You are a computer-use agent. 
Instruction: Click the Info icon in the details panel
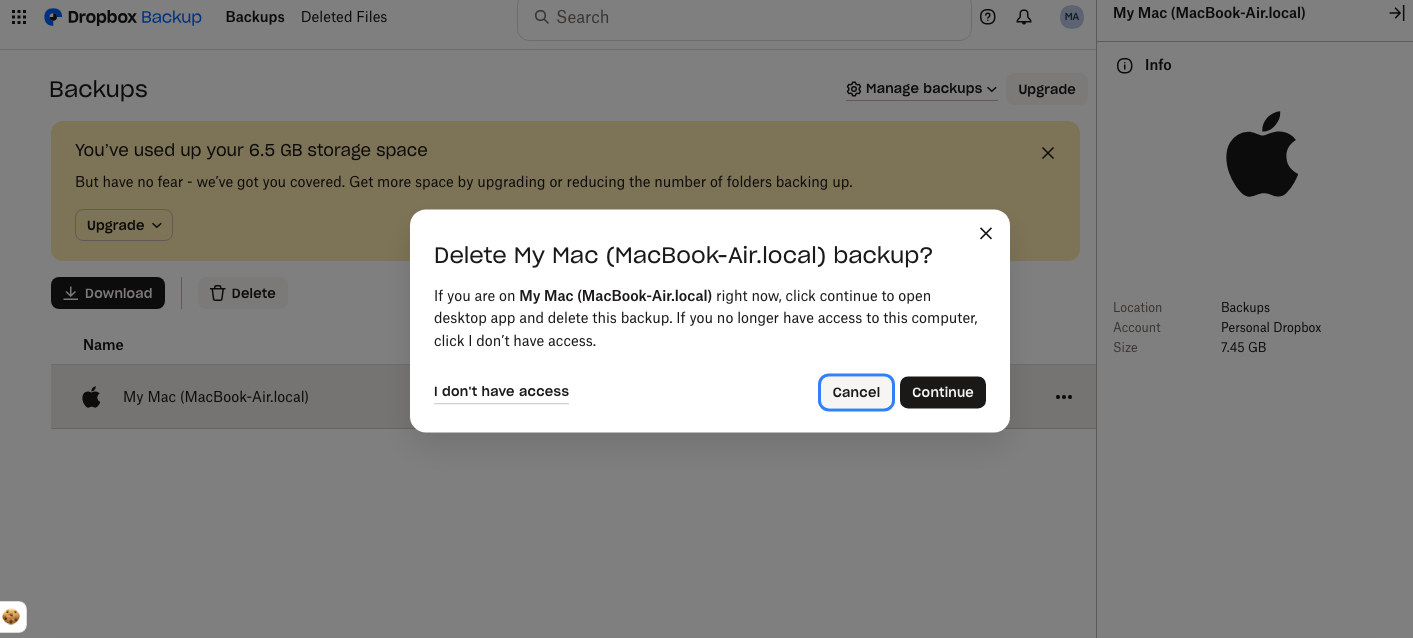[1124, 65]
